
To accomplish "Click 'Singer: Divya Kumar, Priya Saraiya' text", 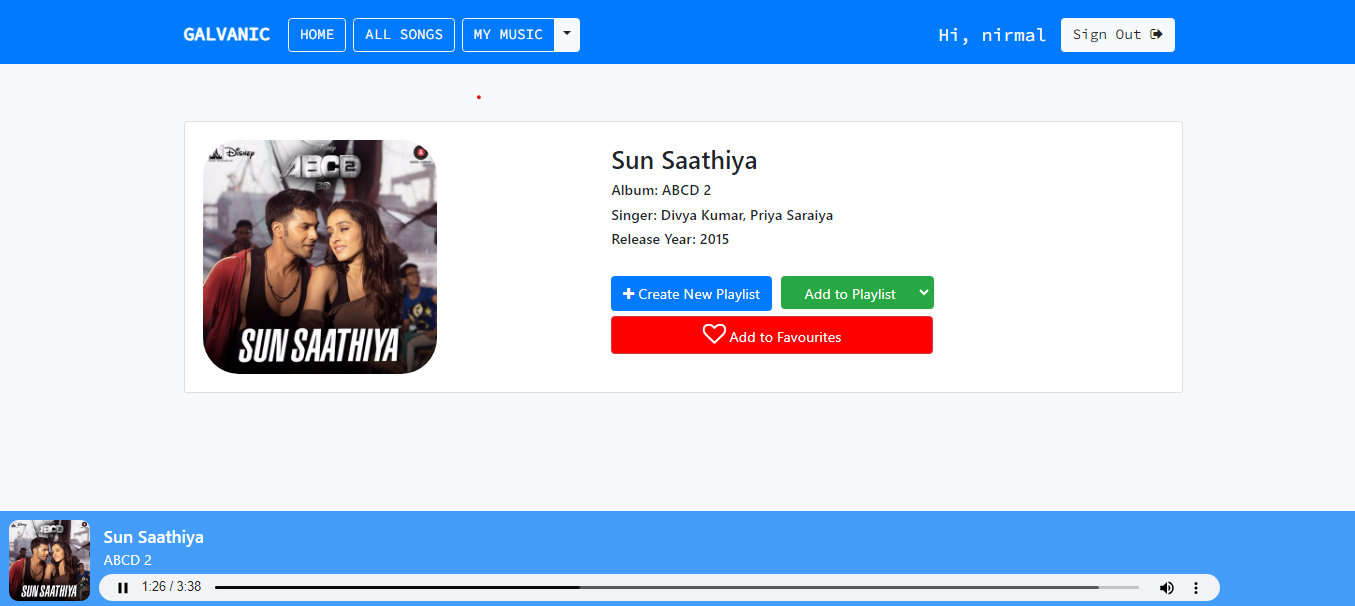I will (722, 215).
